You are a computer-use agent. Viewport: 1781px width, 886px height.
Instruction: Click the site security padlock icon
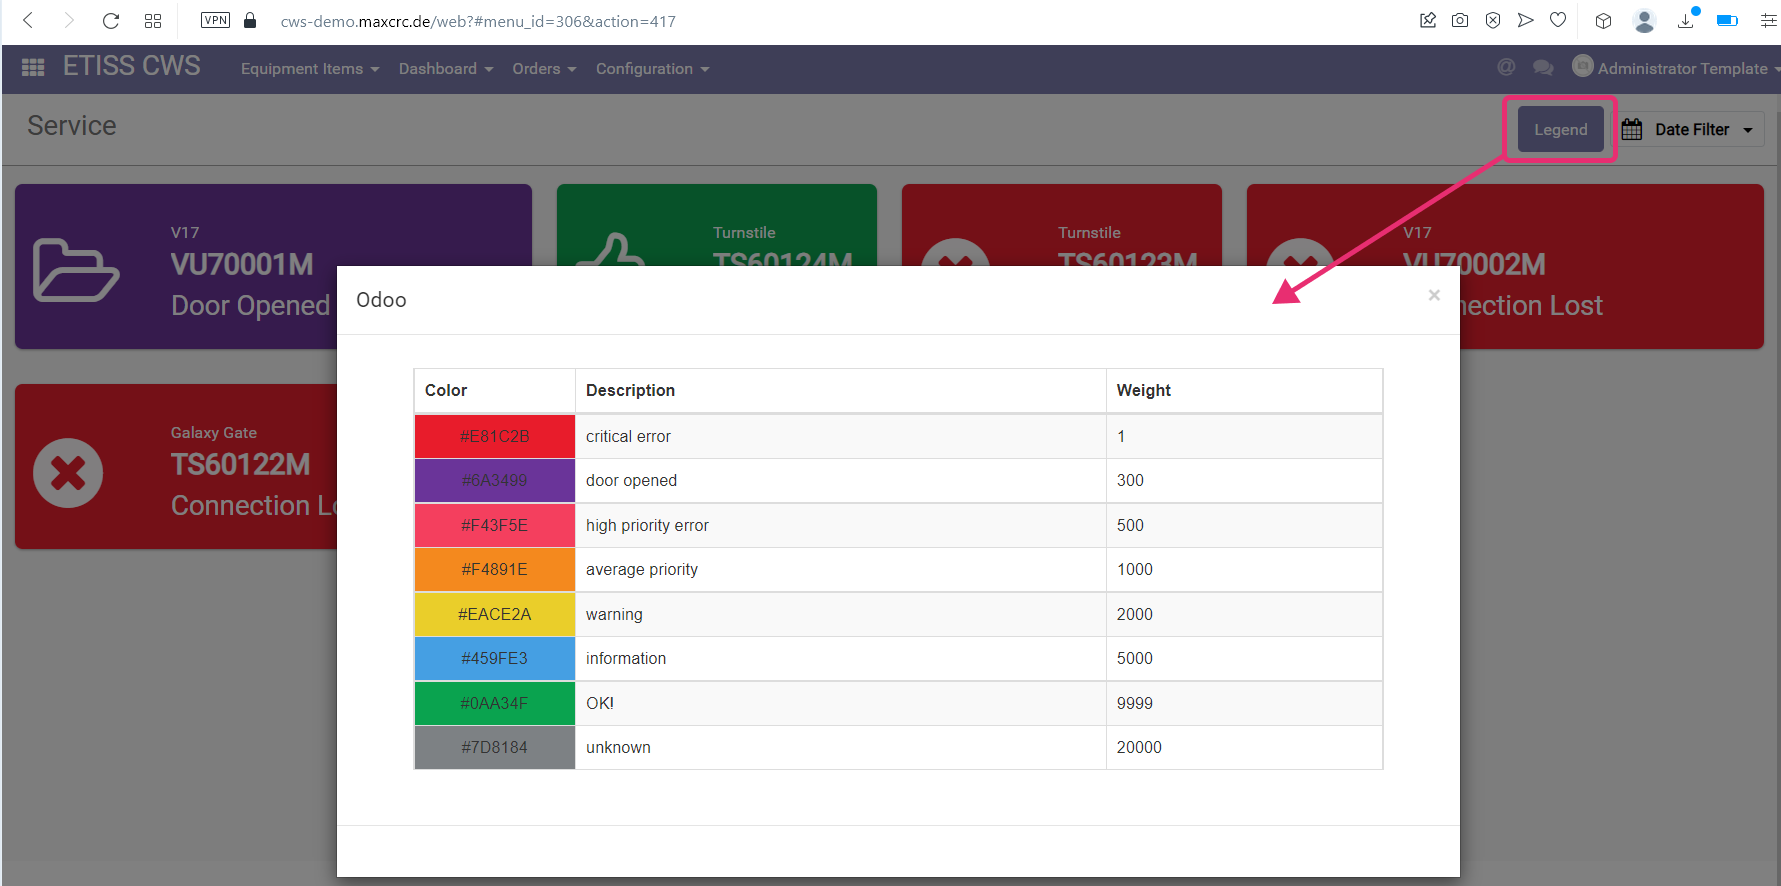[250, 20]
